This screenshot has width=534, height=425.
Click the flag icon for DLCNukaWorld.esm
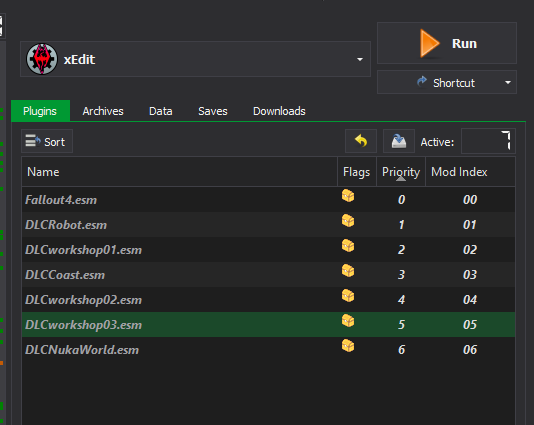tap(348, 346)
